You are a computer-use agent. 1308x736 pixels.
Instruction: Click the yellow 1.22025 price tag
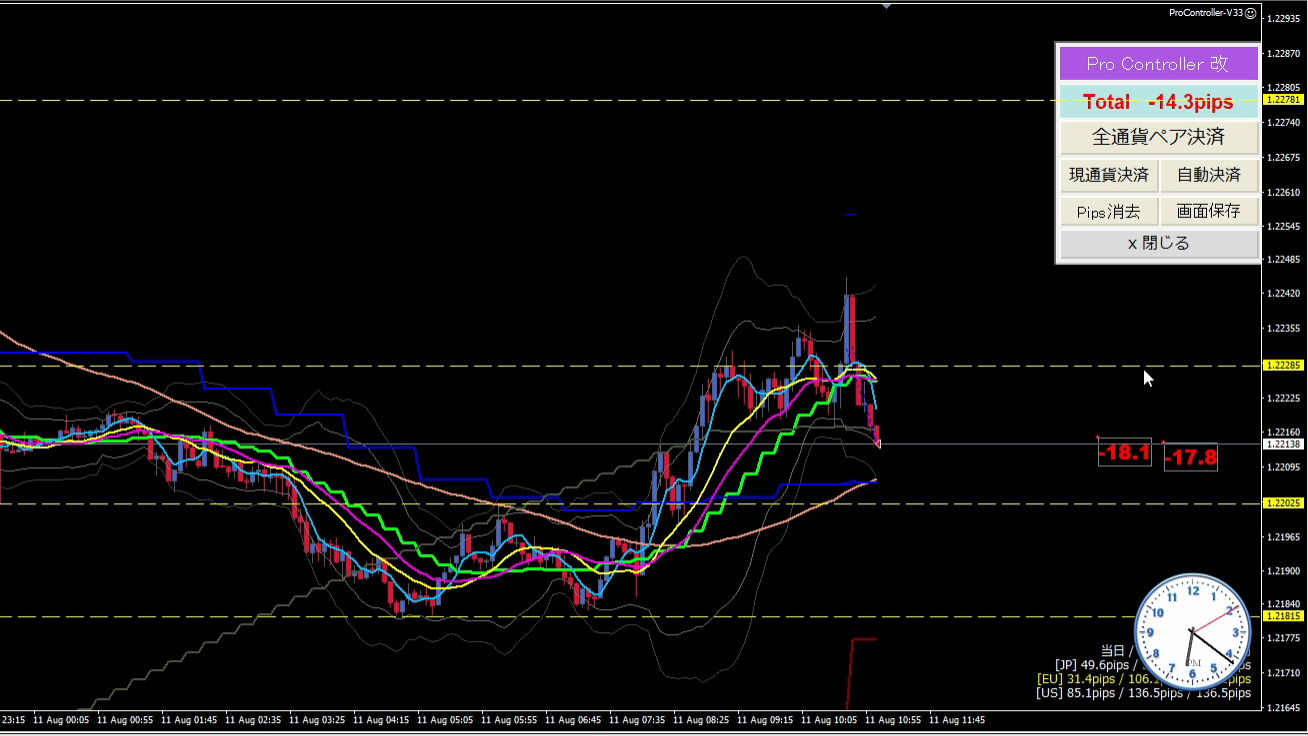point(1284,503)
